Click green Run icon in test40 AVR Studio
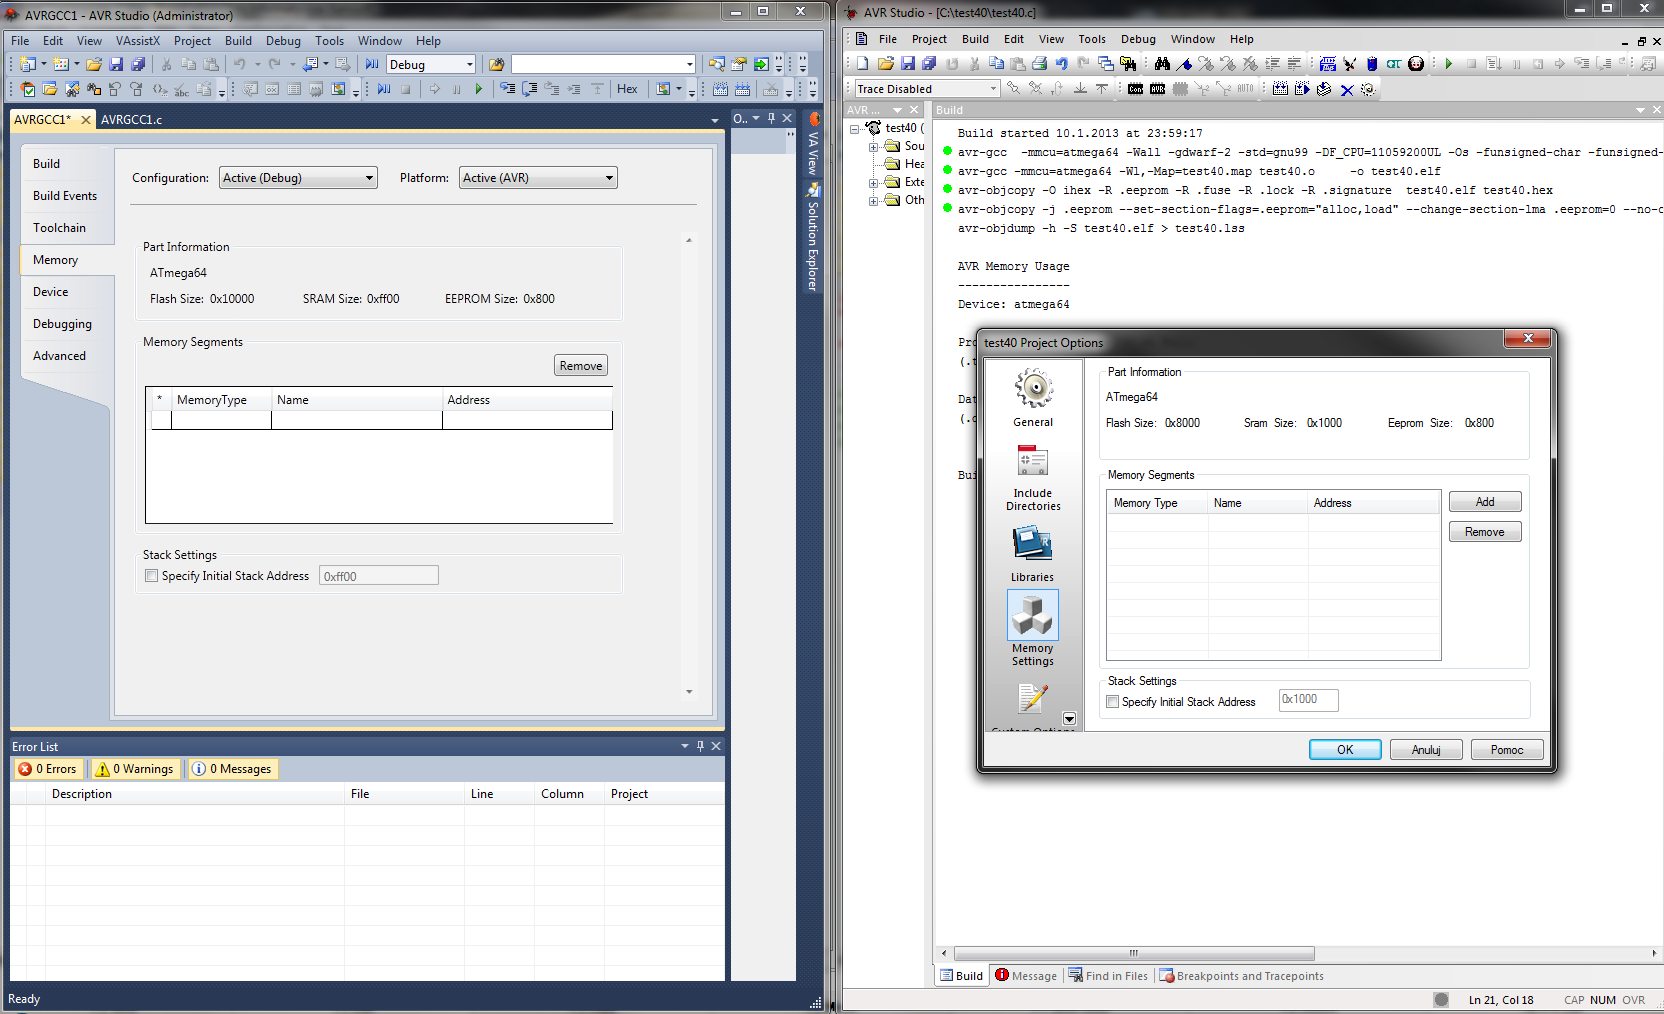 click(1448, 64)
